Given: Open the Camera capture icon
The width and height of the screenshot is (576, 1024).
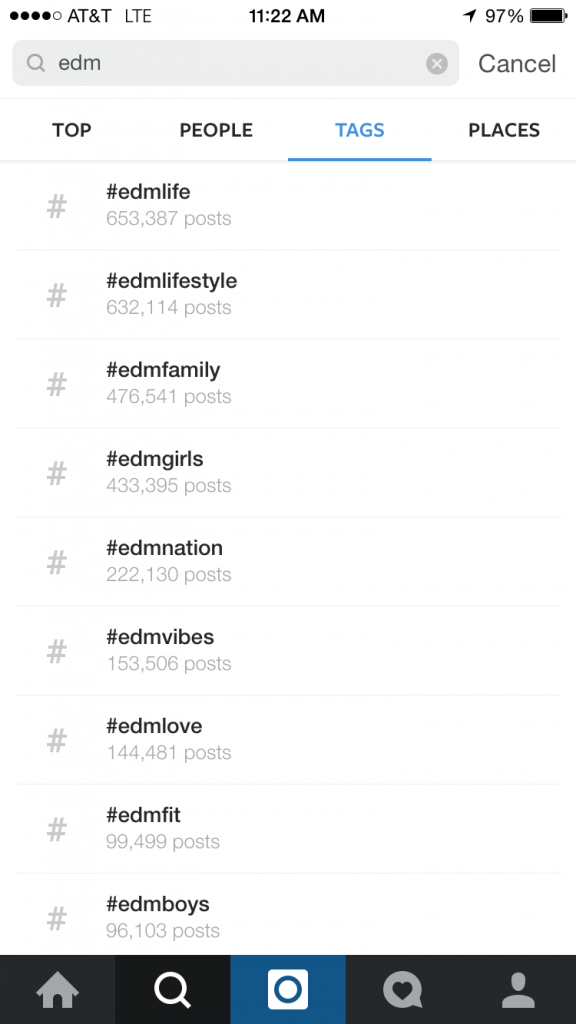Looking at the screenshot, I should 288,990.
